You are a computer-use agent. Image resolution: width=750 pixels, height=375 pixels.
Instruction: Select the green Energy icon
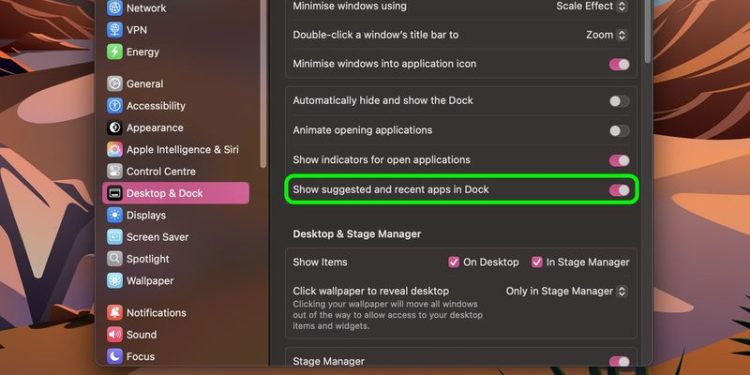point(115,52)
